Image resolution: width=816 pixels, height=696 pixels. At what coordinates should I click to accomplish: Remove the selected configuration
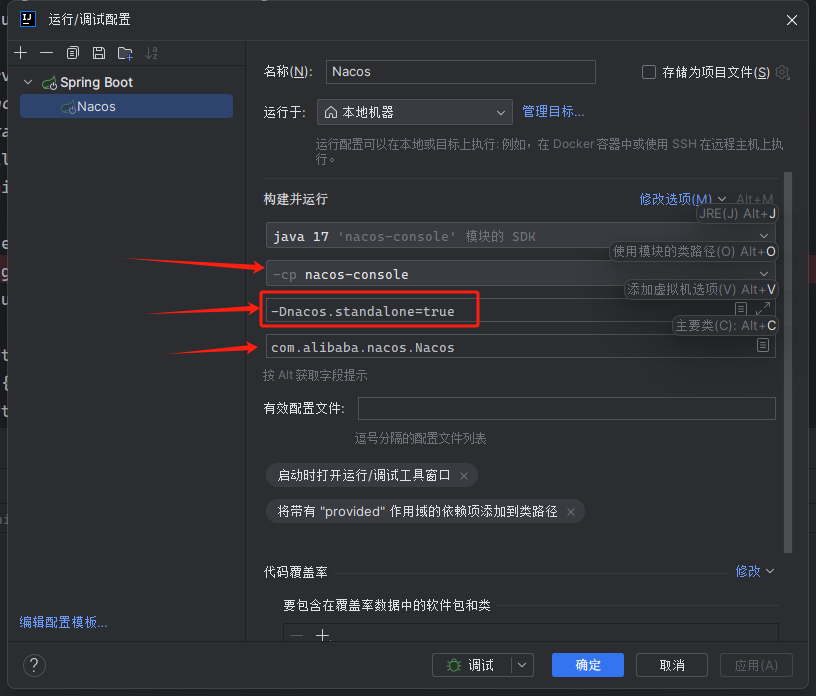click(x=47, y=53)
